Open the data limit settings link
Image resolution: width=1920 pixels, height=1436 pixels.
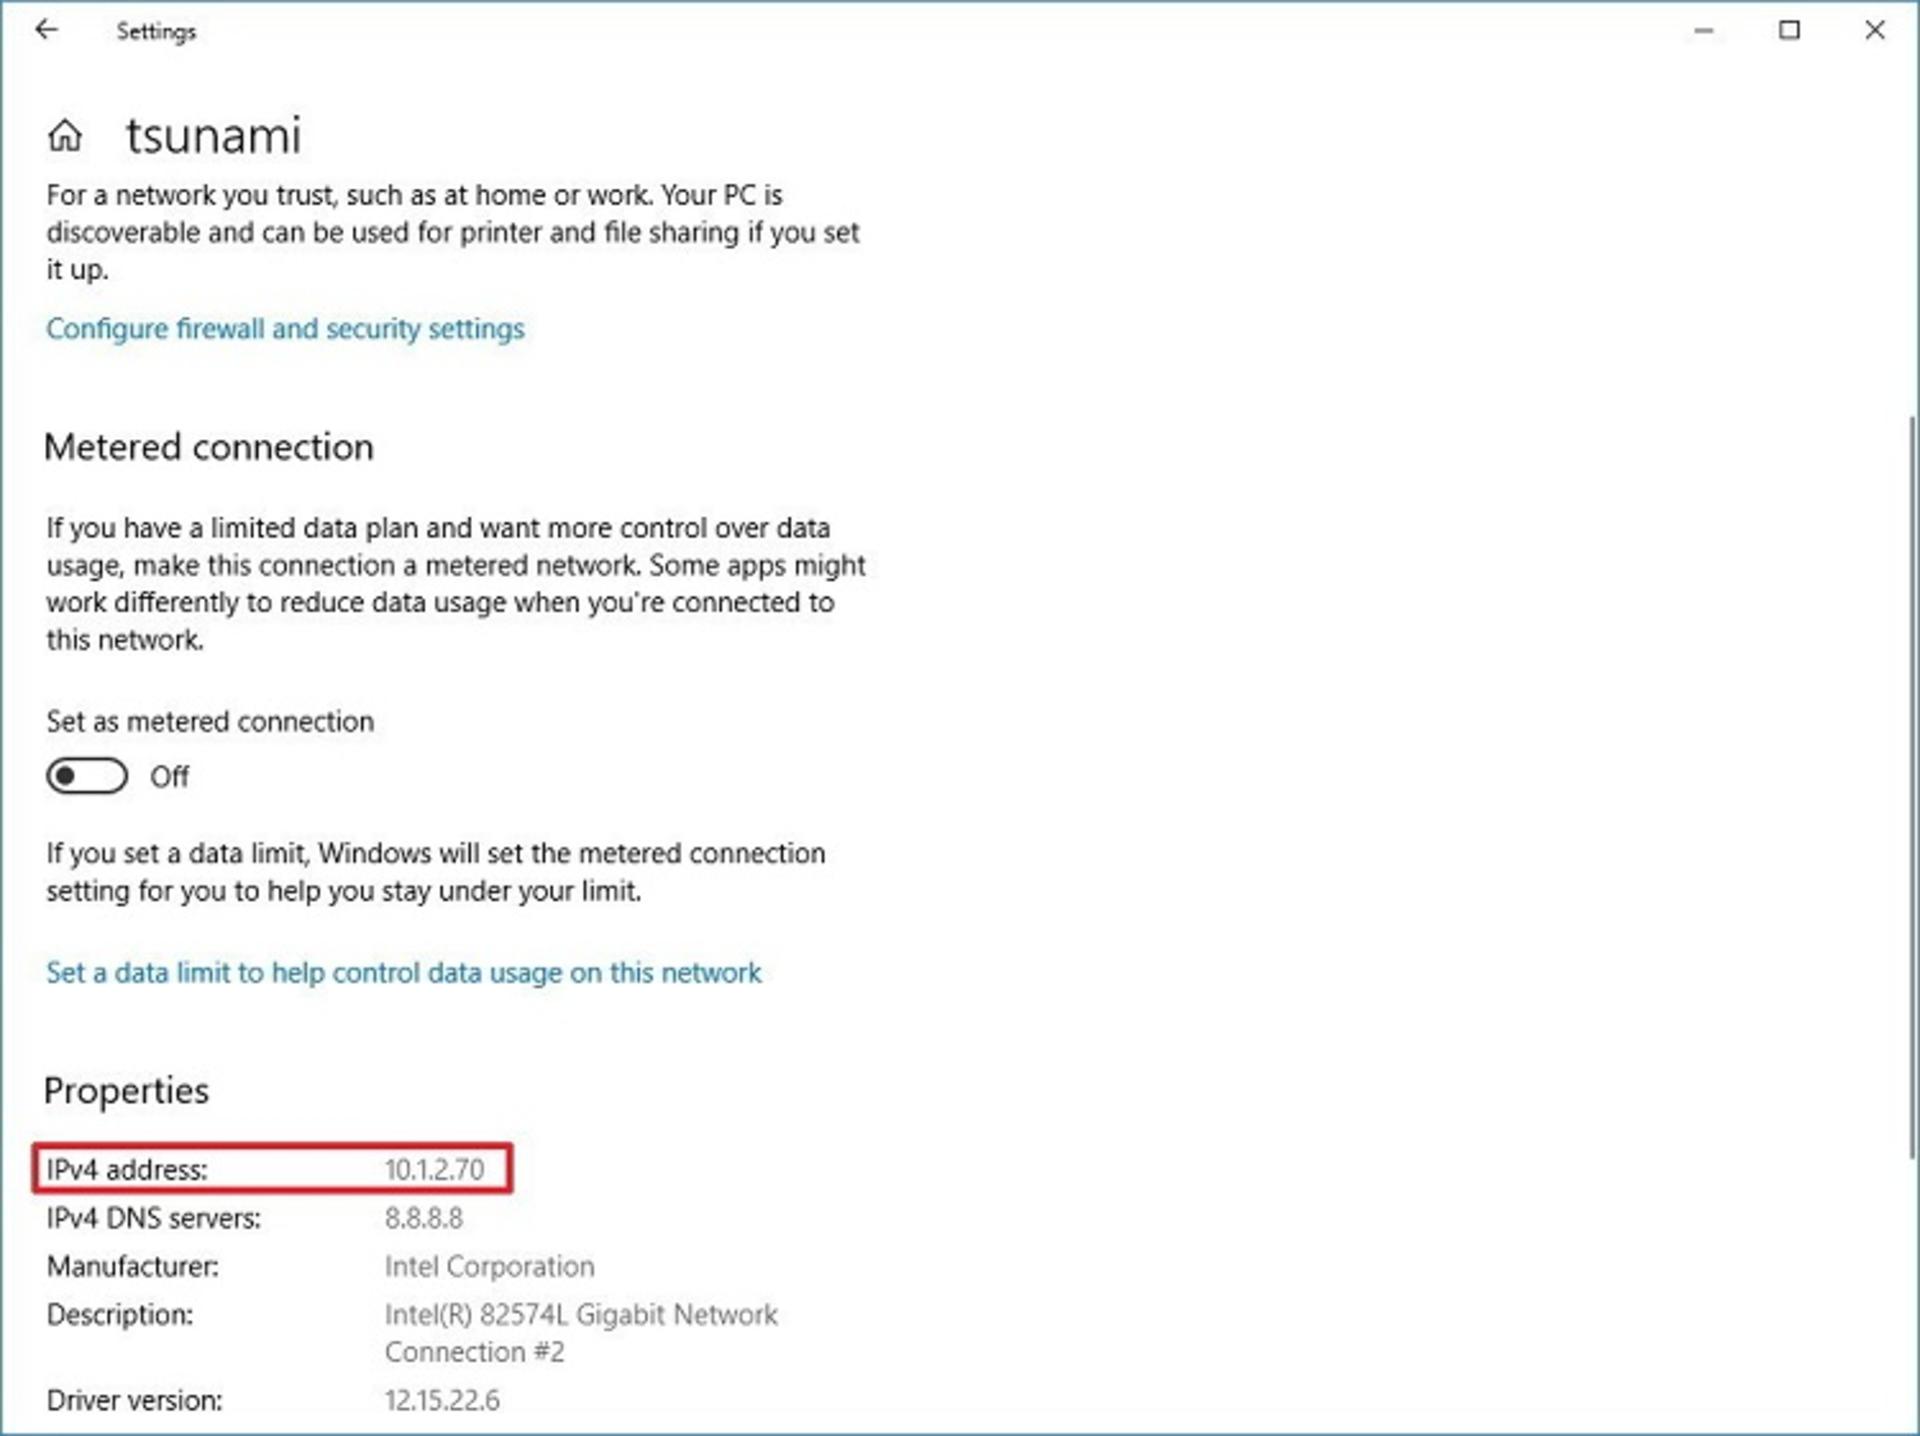[404, 973]
